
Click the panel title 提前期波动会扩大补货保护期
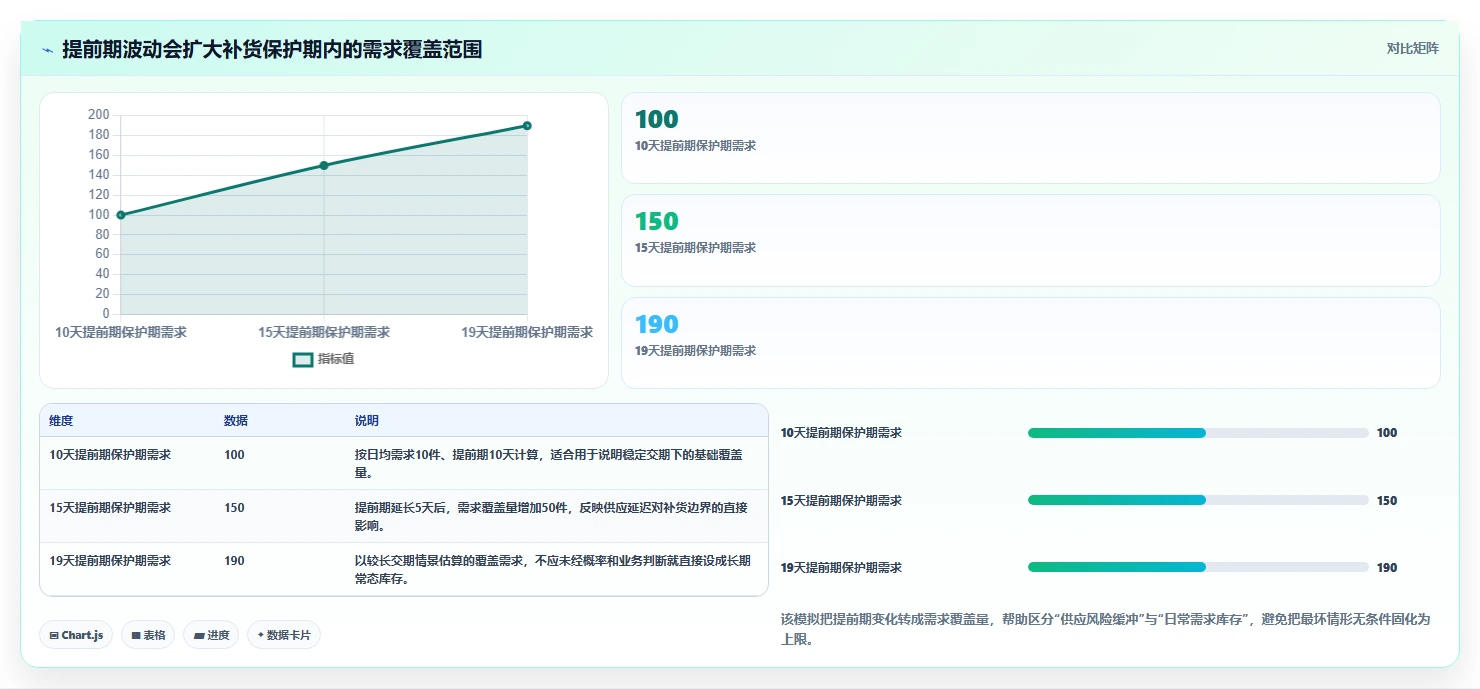[x=272, y=49]
